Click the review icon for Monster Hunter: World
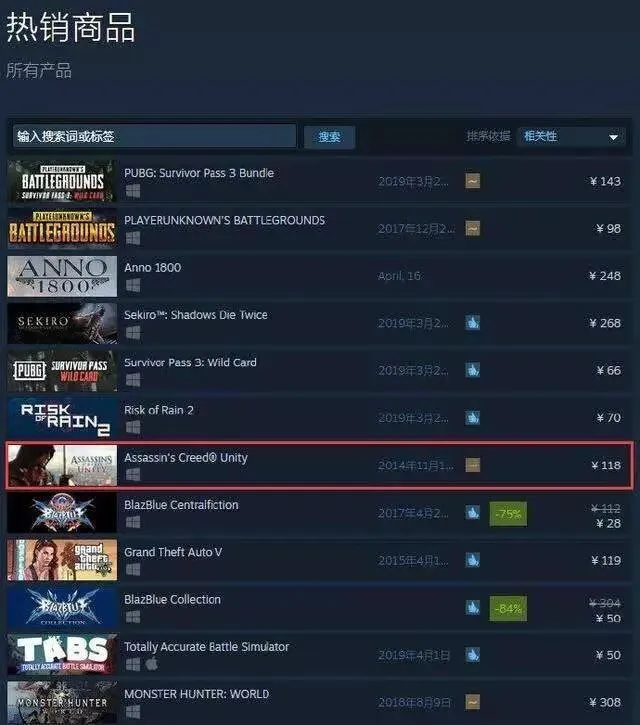Screen dimensions: 640x725 (x=472, y=701)
